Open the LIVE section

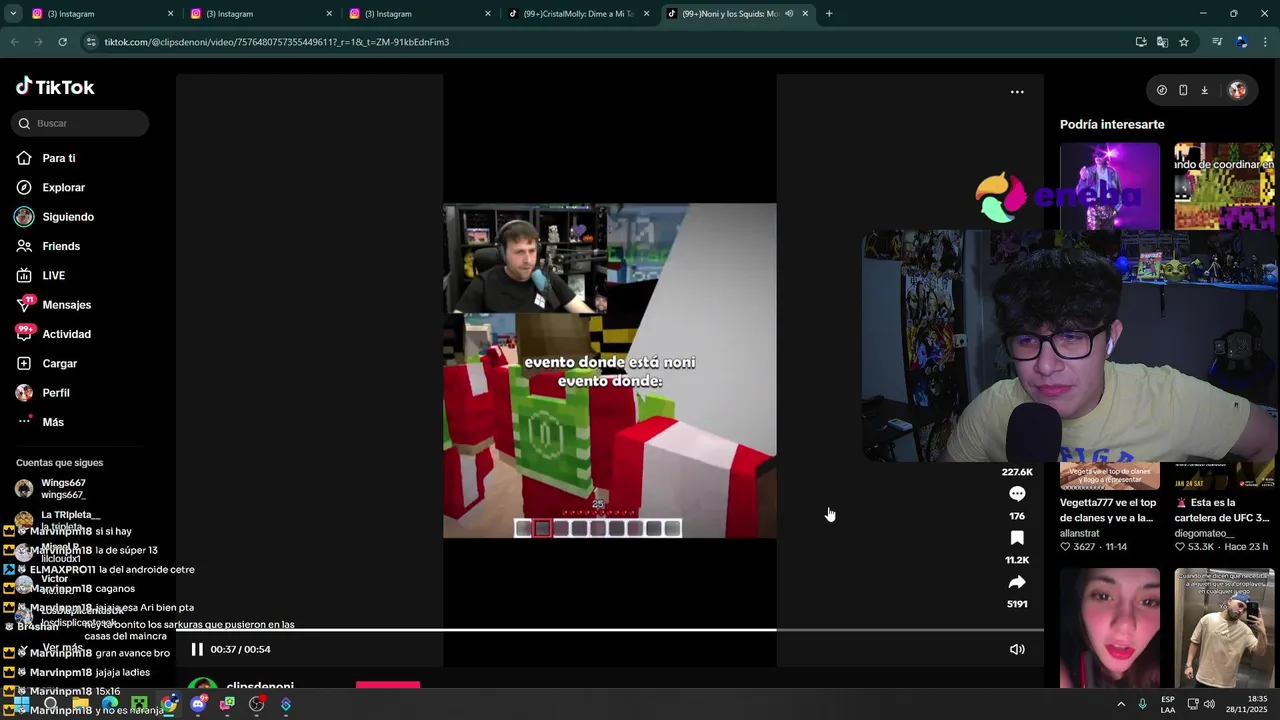click(x=53, y=275)
